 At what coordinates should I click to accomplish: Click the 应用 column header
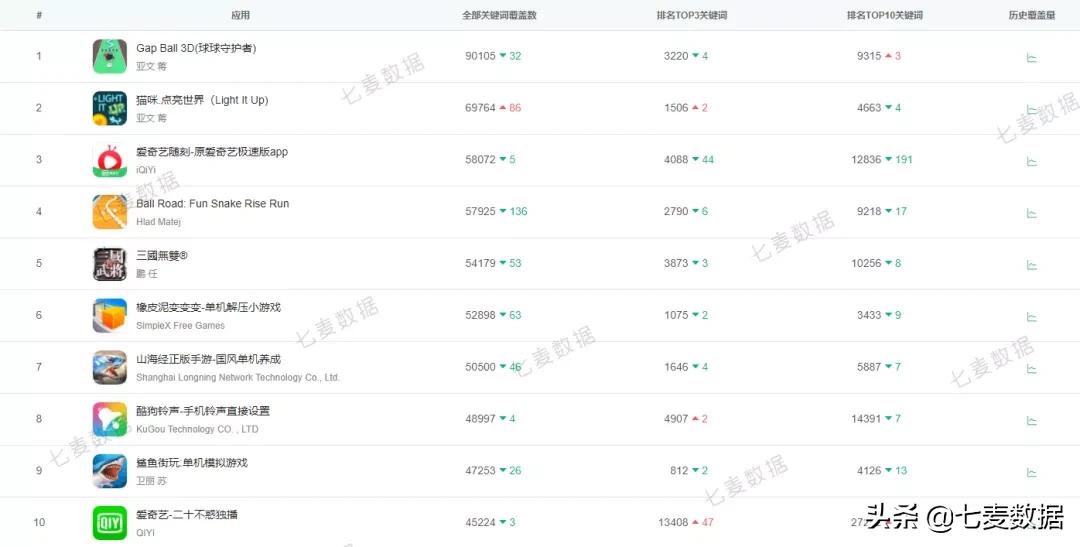pos(240,15)
